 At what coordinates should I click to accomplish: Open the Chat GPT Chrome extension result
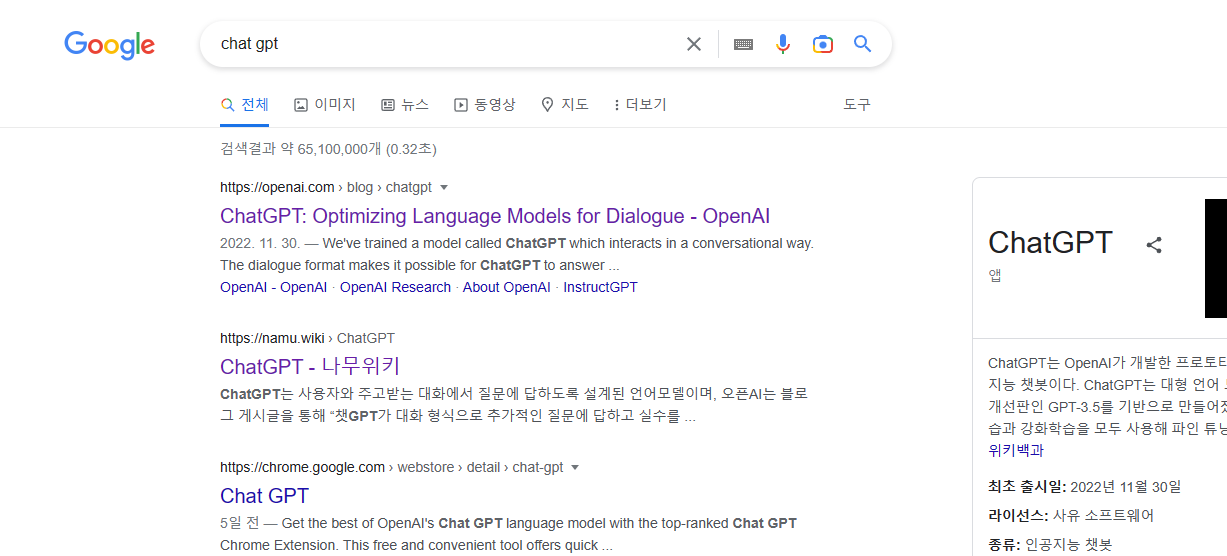pos(264,496)
